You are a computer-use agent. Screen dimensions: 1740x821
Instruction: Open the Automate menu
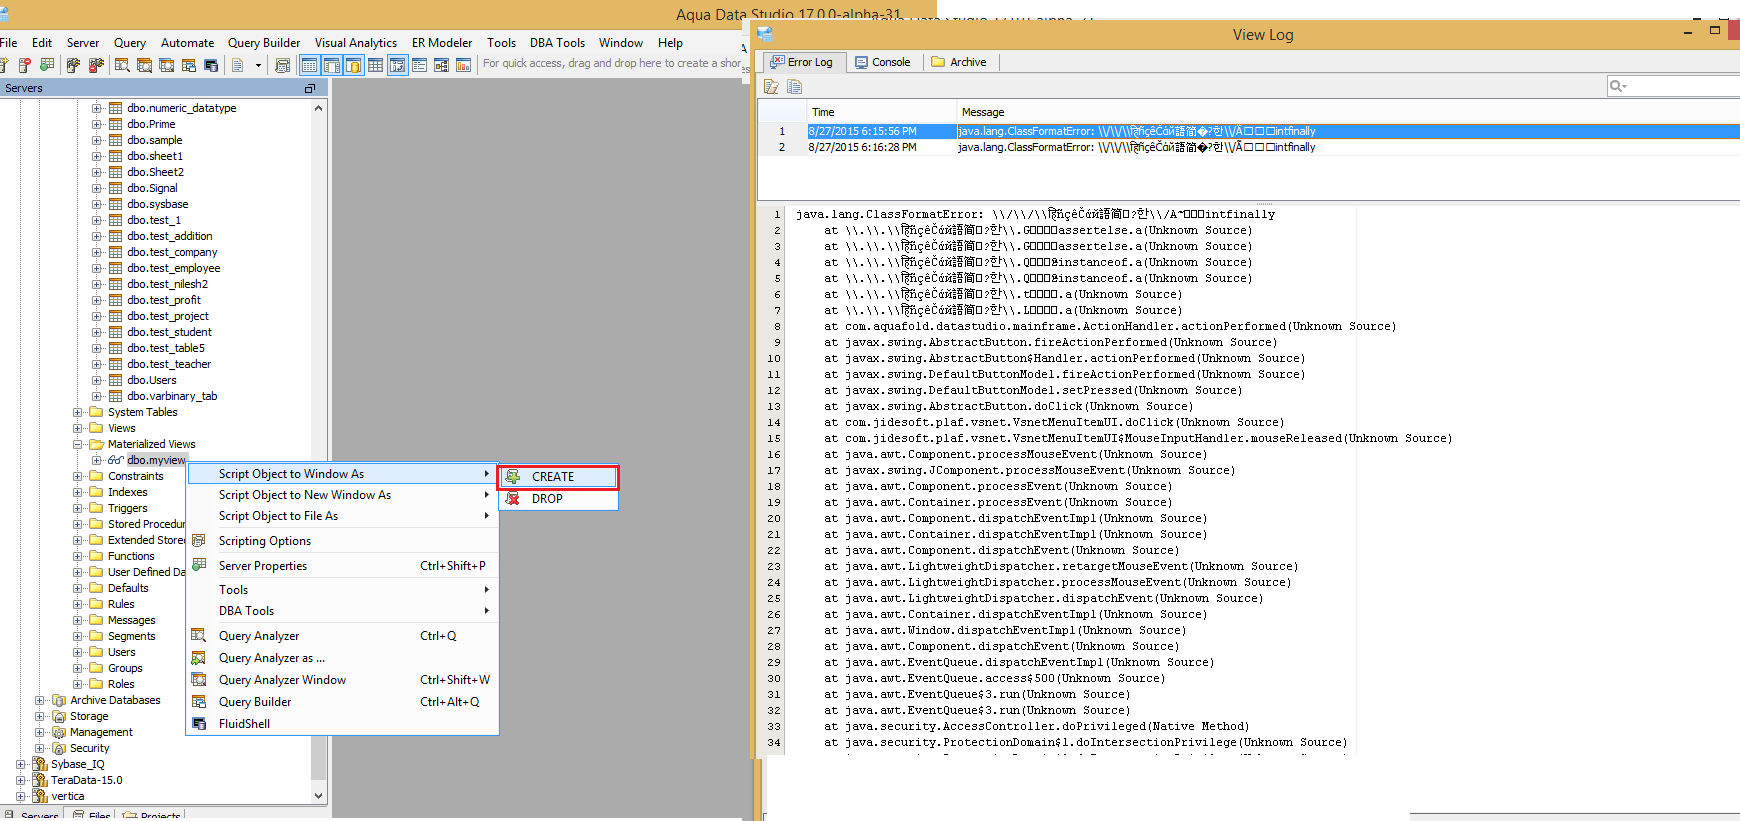coord(187,43)
